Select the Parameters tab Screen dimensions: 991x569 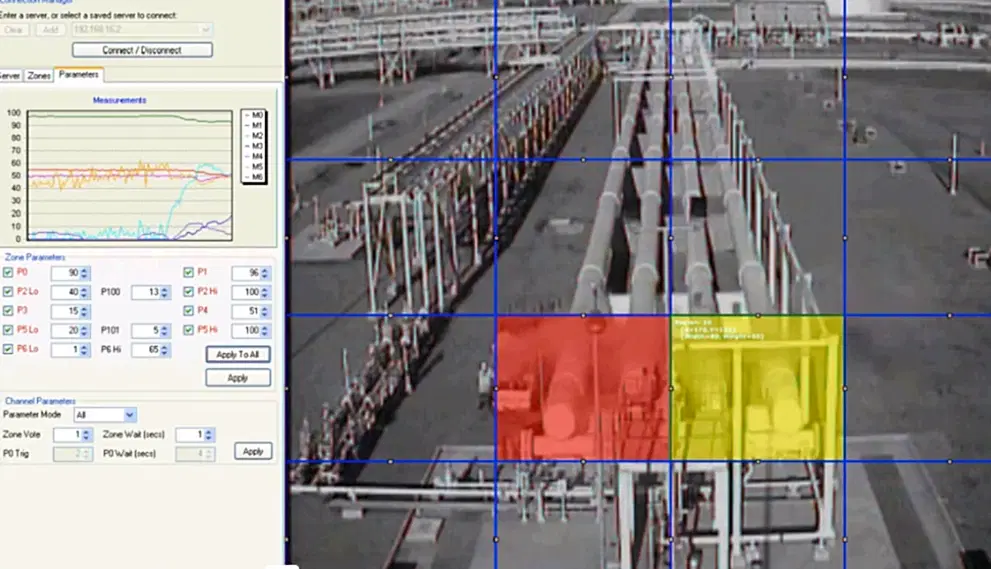[x=78, y=75]
